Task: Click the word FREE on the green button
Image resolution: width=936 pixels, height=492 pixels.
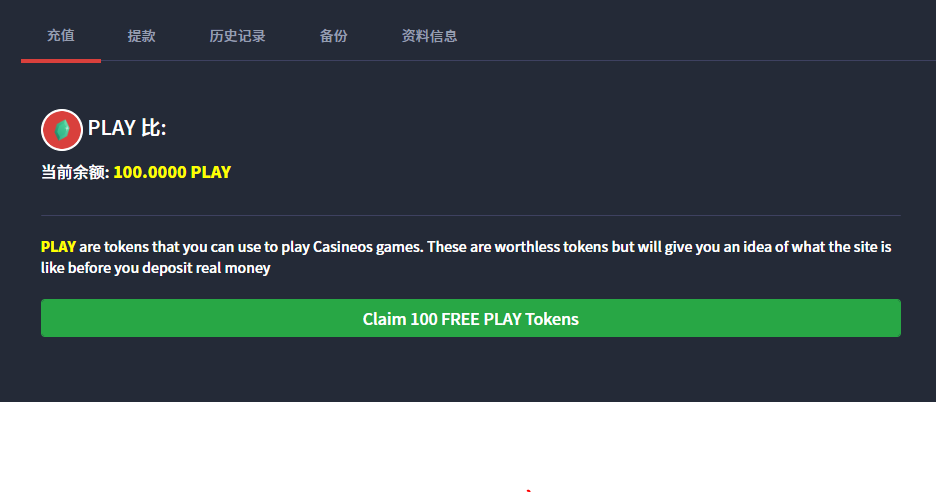Action: (460, 319)
